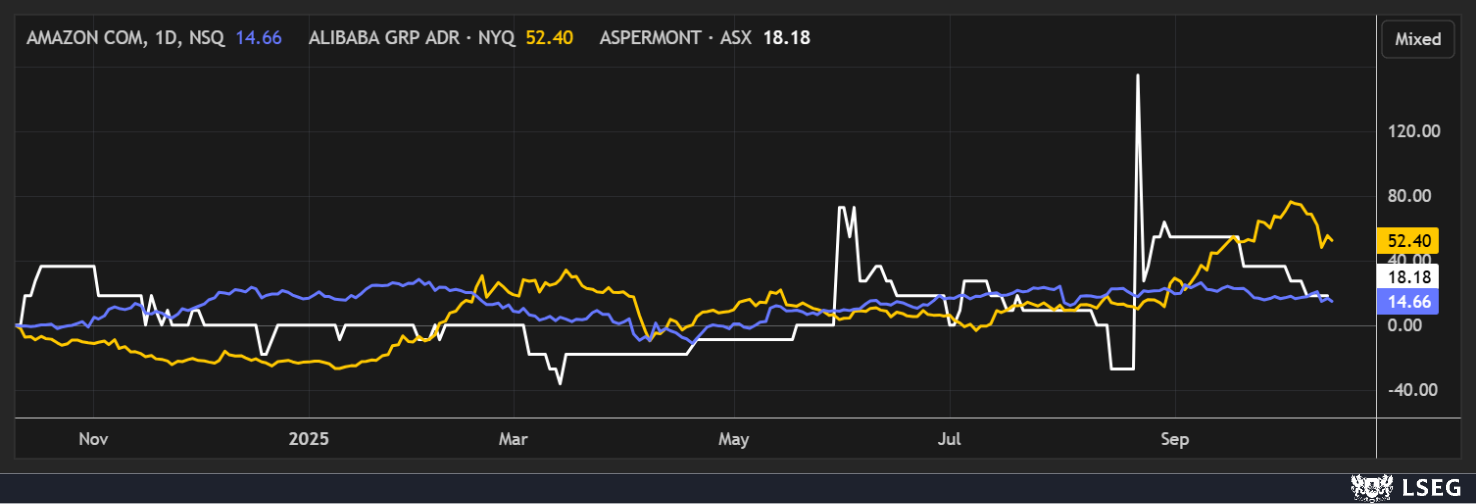Image resolution: width=1476 pixels, height=504 pixels.
Task: Click the Nov time axis label
Action: click(x=92, y=439)
